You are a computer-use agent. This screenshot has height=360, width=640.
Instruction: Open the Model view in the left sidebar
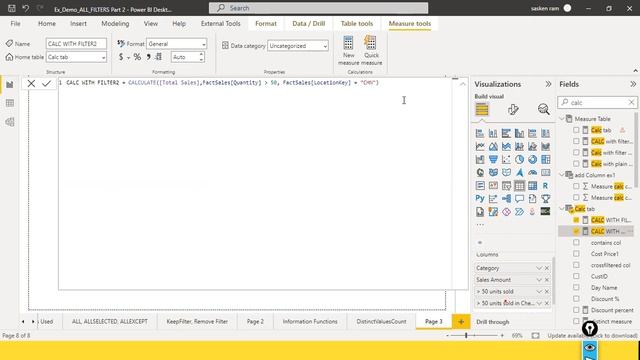tap(10, 122)
